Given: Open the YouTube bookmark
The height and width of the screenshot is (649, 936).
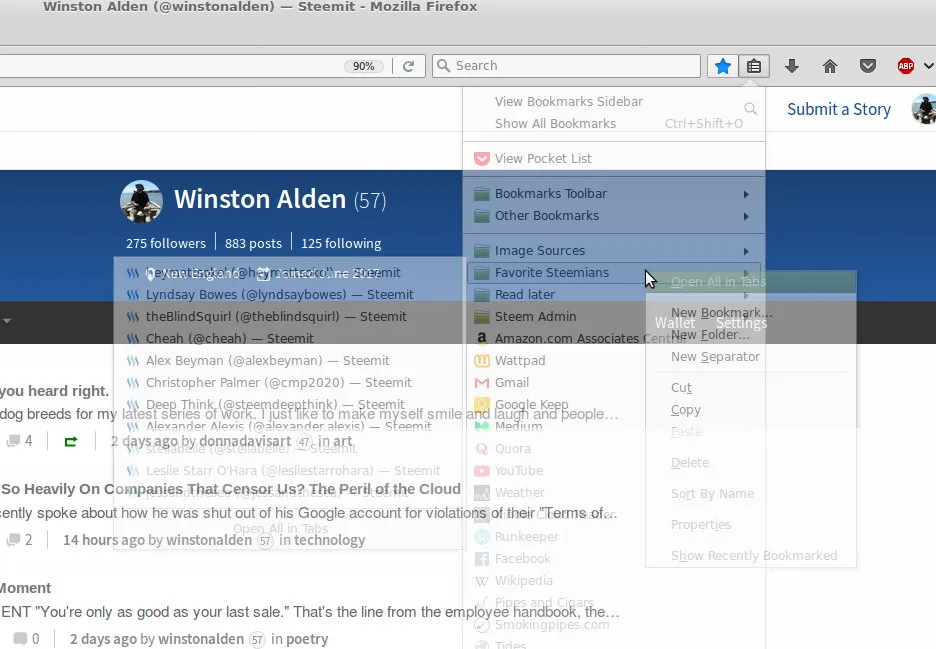Looking at the screenshot, I should (614, 470).
